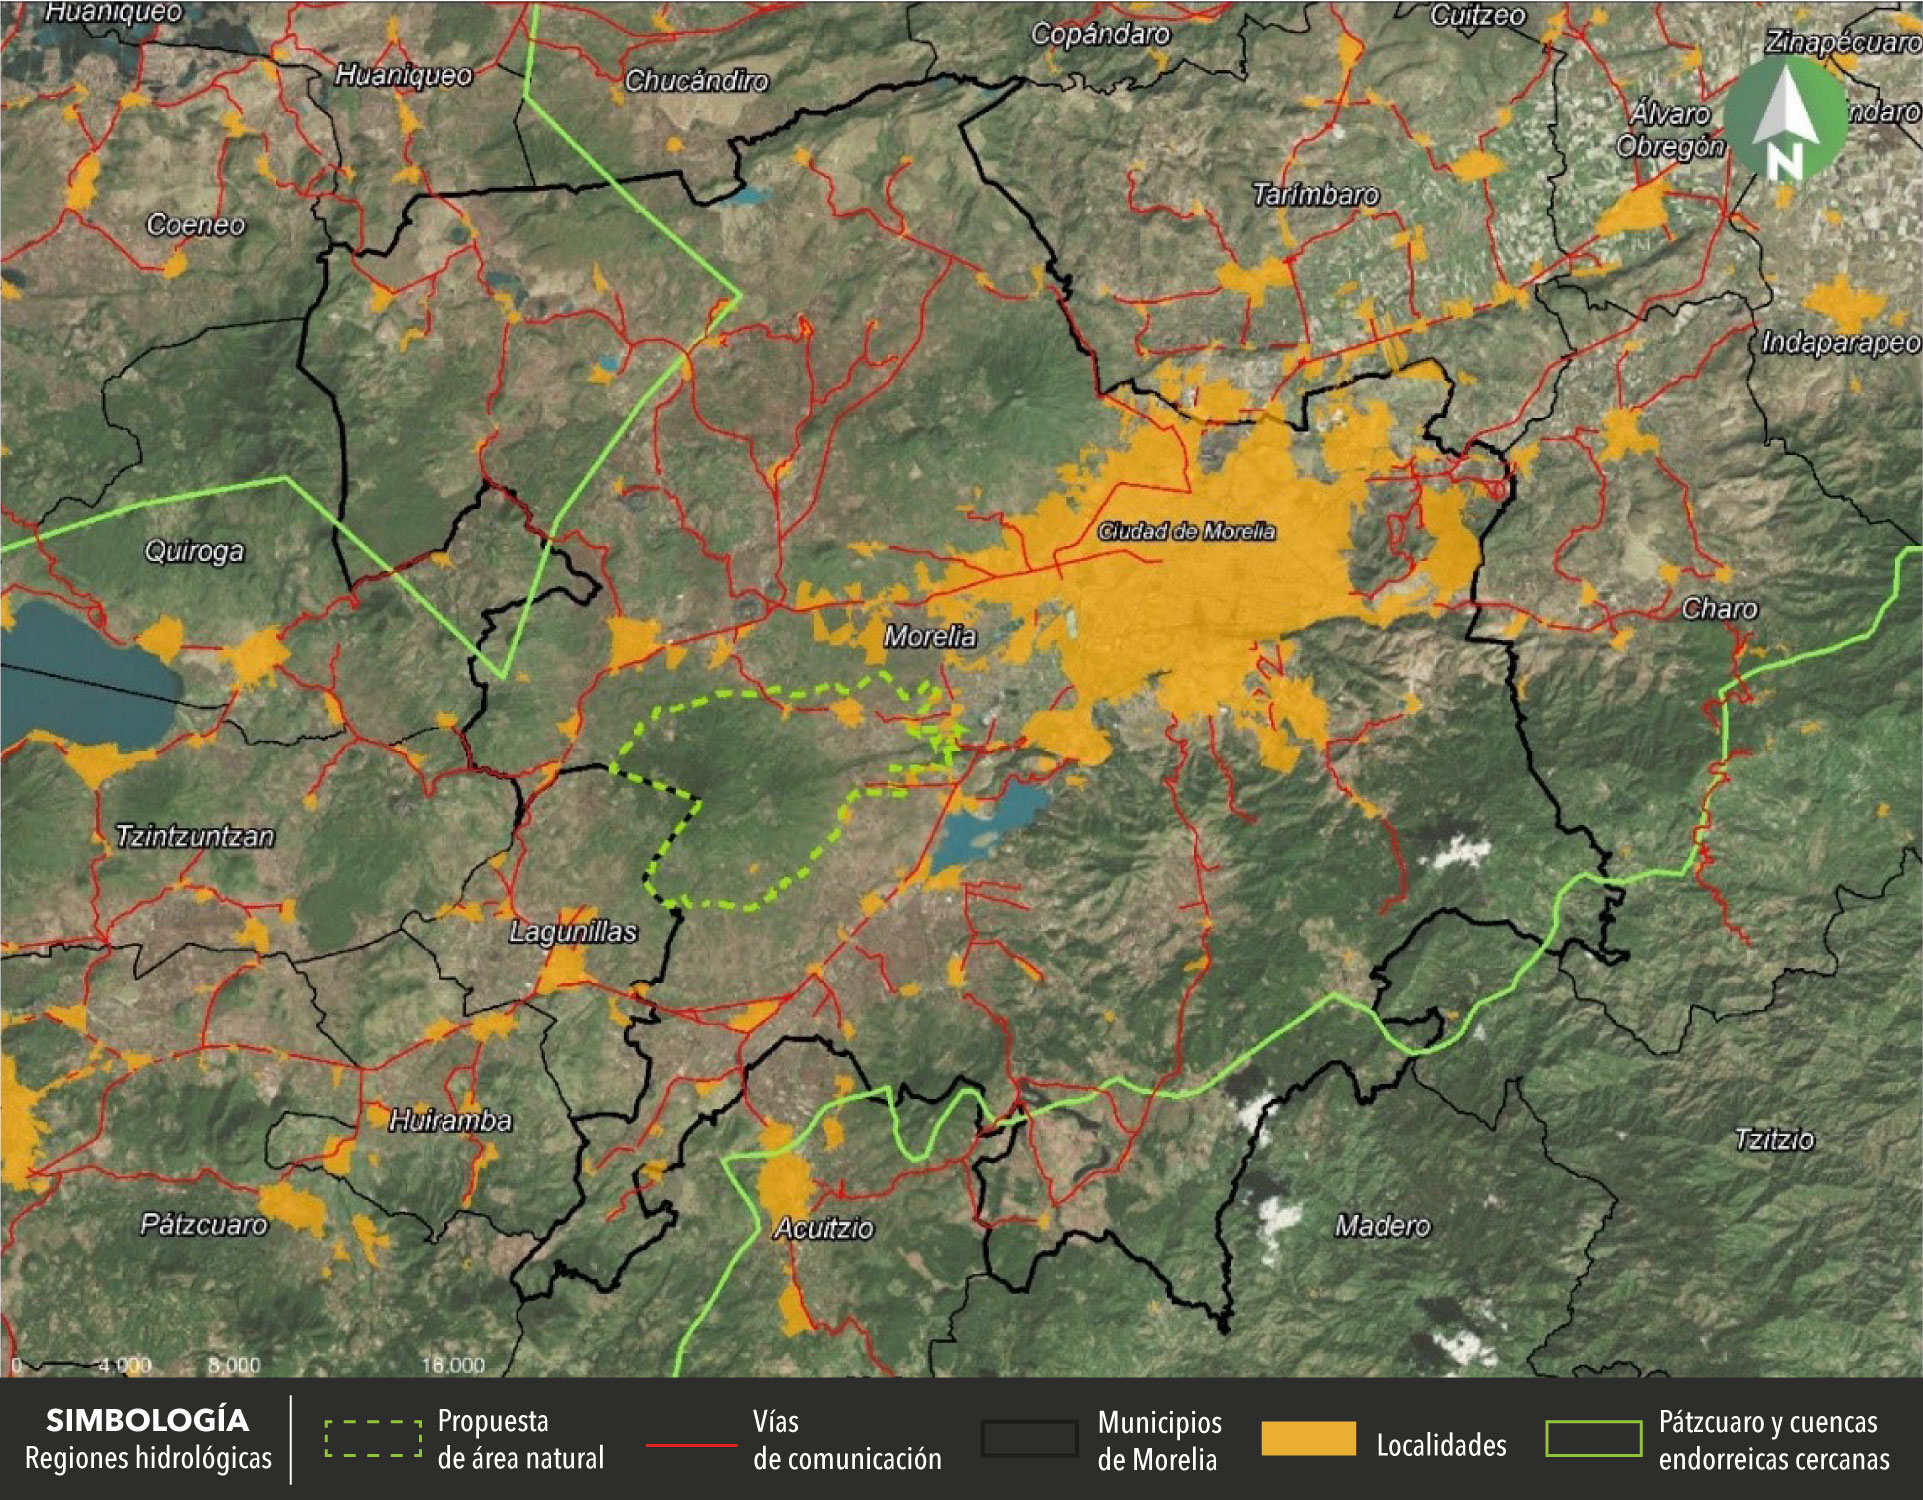Click the Morelia municipality label
This screenshot has height=1500, width=1923.
point(930,636)
